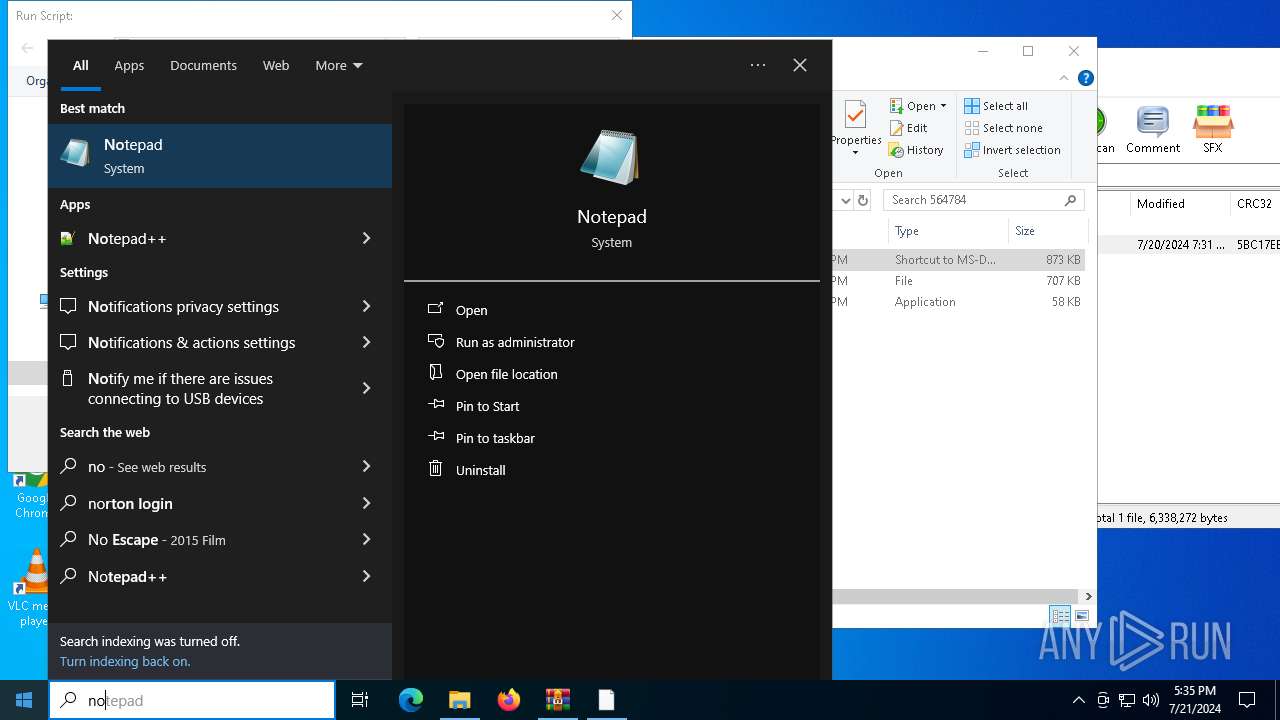Switch Explorer to the large icons view
The height and width of the screenshot is (720, 1280).
point(1081,616)
